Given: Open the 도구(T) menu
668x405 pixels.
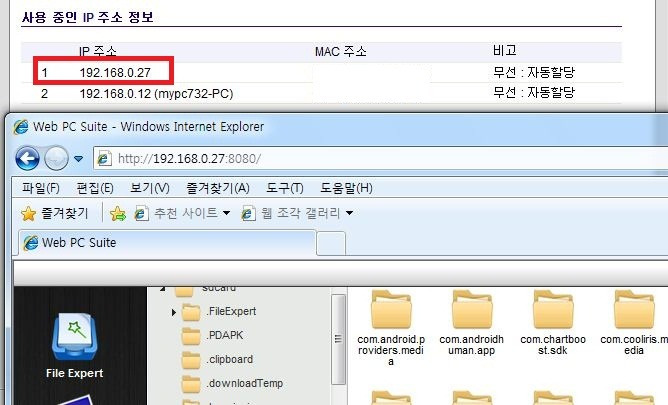Looking at the screenshot, I should [284, 188].
